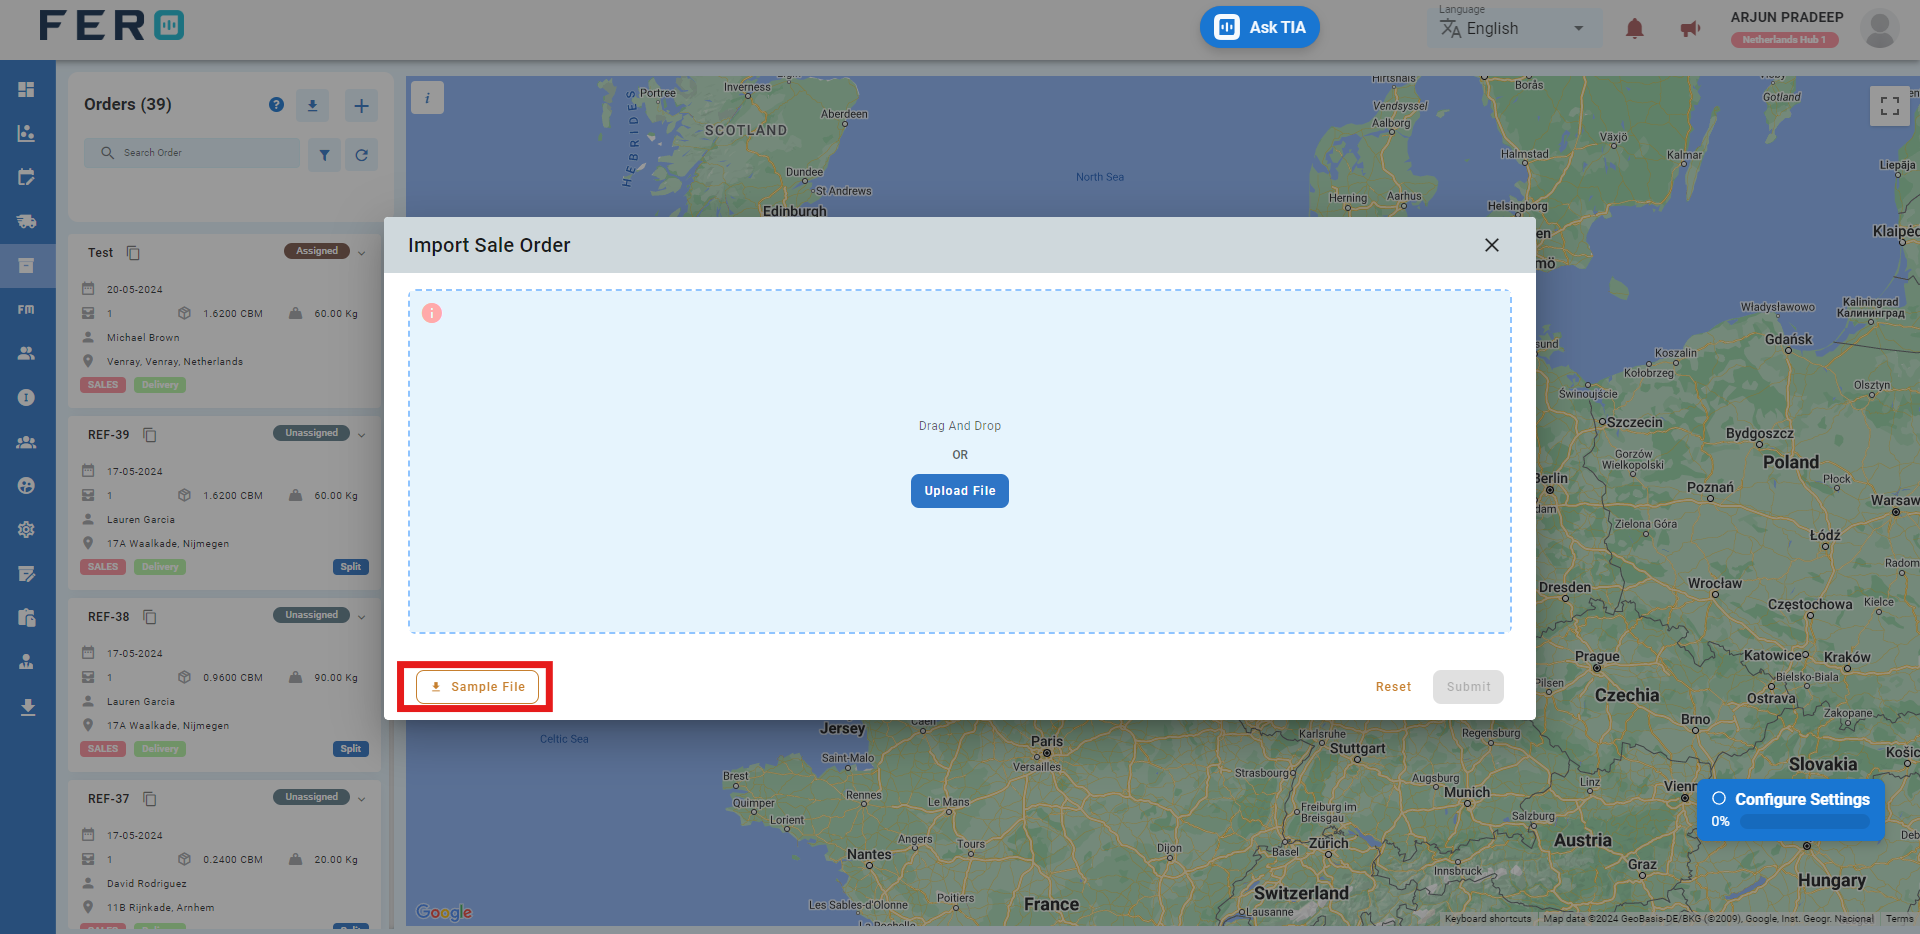Click the Unassigned status on REF-38
The image size is (1920, 934).
coord(311,615)
